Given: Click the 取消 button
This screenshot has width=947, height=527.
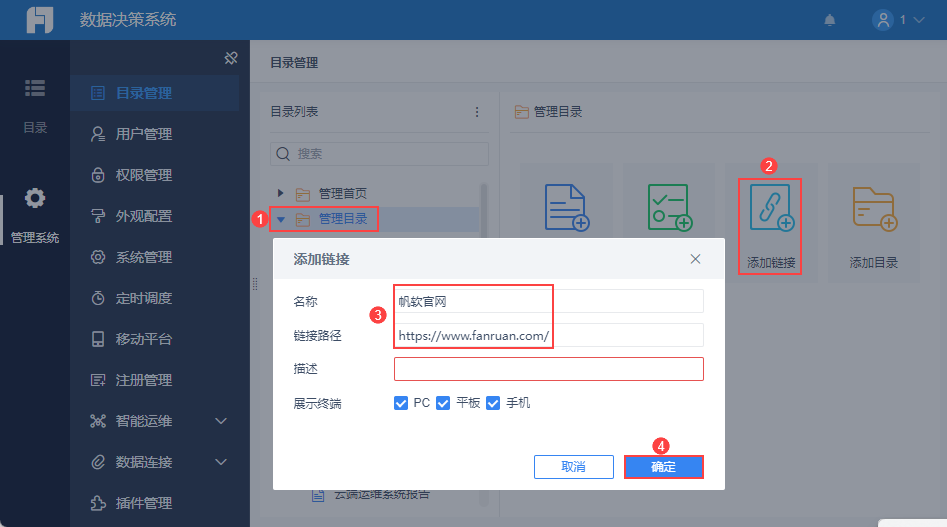Looking at the screenshot, I should point(574,467).
